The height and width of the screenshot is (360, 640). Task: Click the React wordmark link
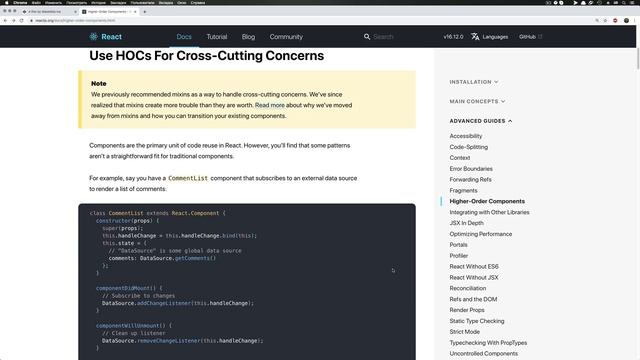[x=111, y=37]
